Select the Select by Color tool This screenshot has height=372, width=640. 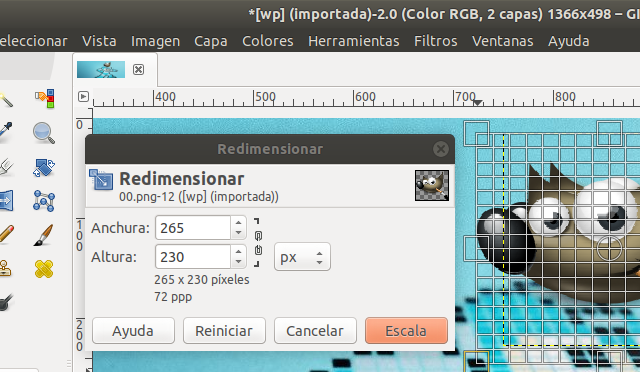click(x=44, y=99)
